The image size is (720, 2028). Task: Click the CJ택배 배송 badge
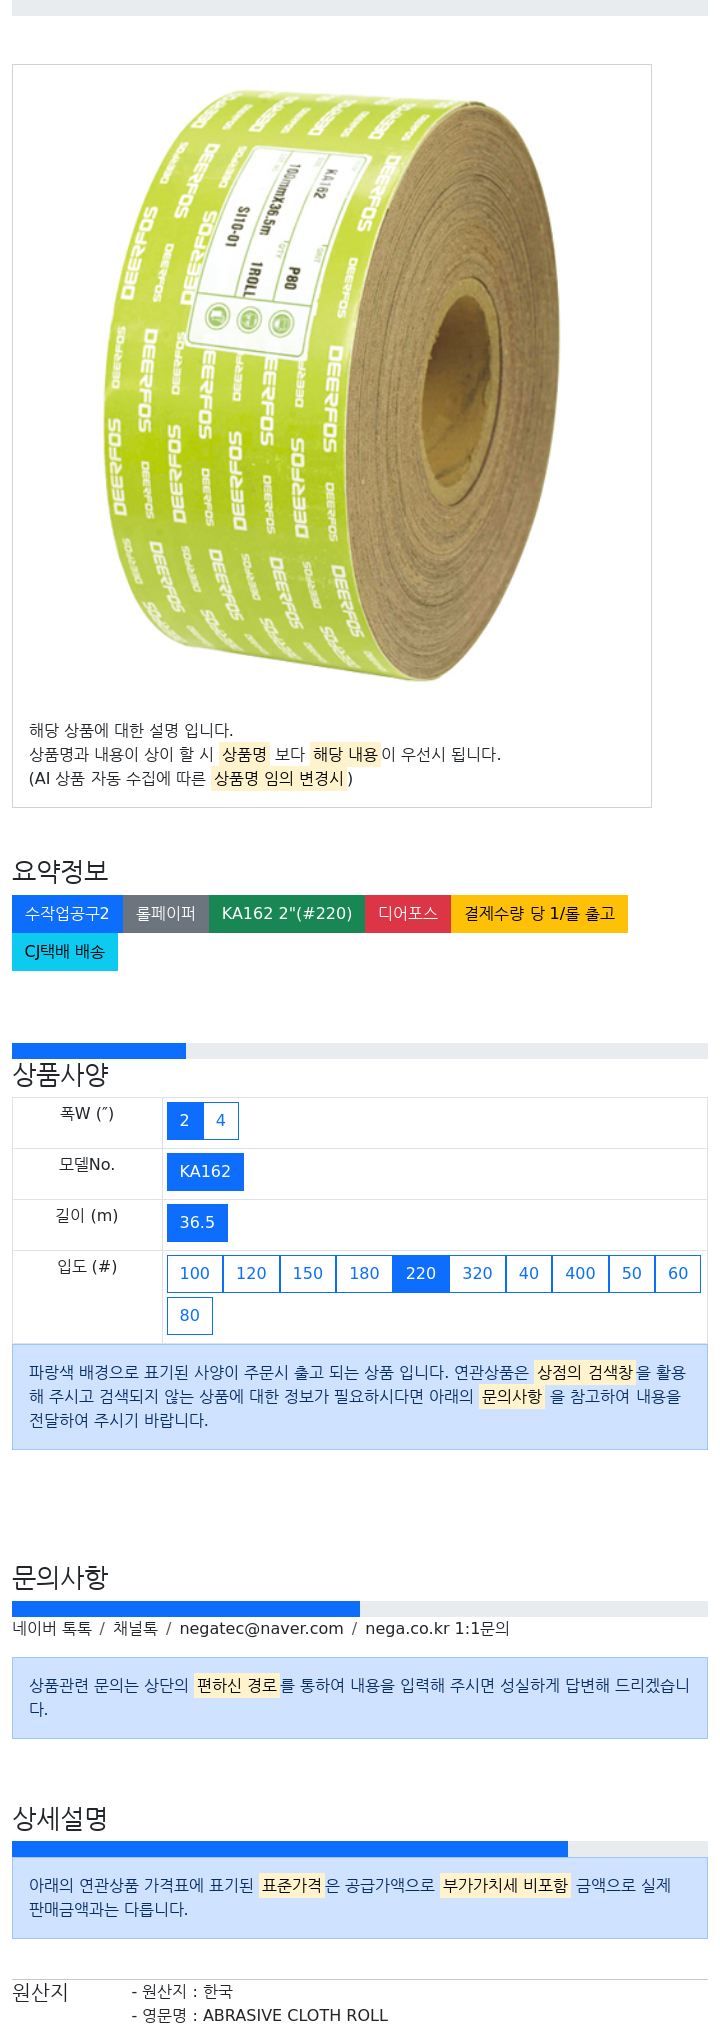pos(65,952)
